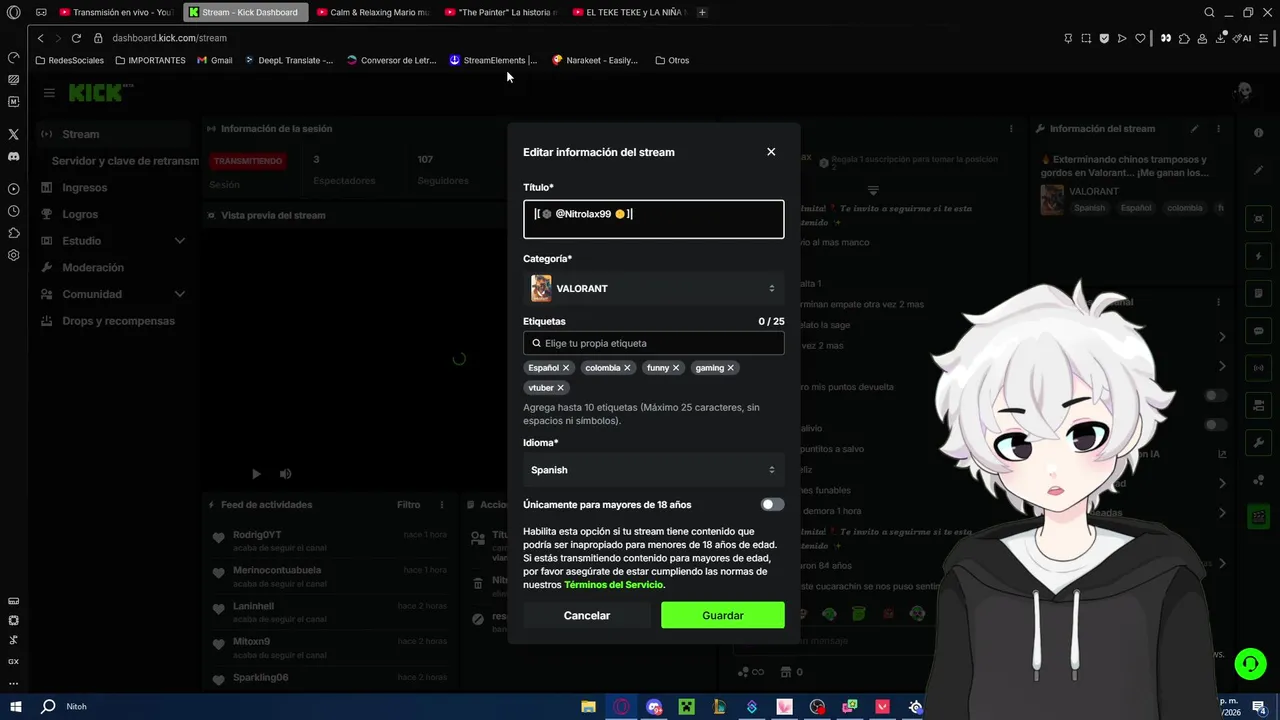Viewport: 1280px width, 720px height.
Task: Open File Explorer from the taskbar
Action: coord(589,707)
